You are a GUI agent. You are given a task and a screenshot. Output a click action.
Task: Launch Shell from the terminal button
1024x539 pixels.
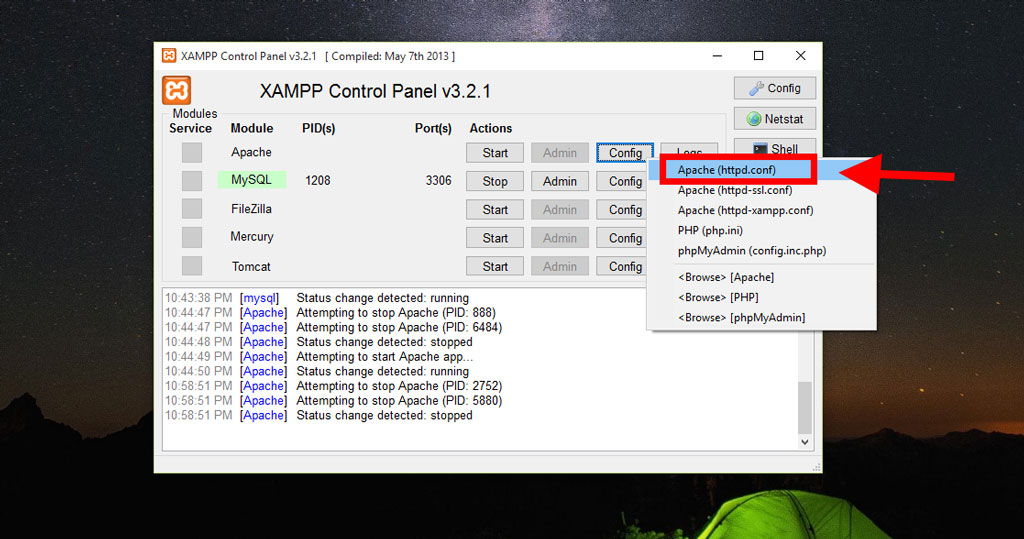point(775,148)
